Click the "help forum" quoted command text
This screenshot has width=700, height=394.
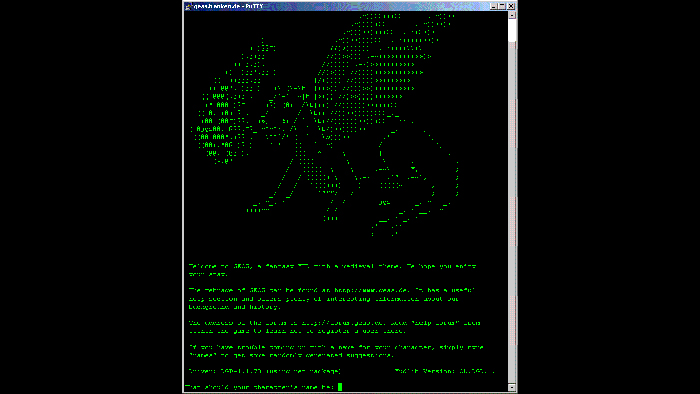tap(435, 323)
